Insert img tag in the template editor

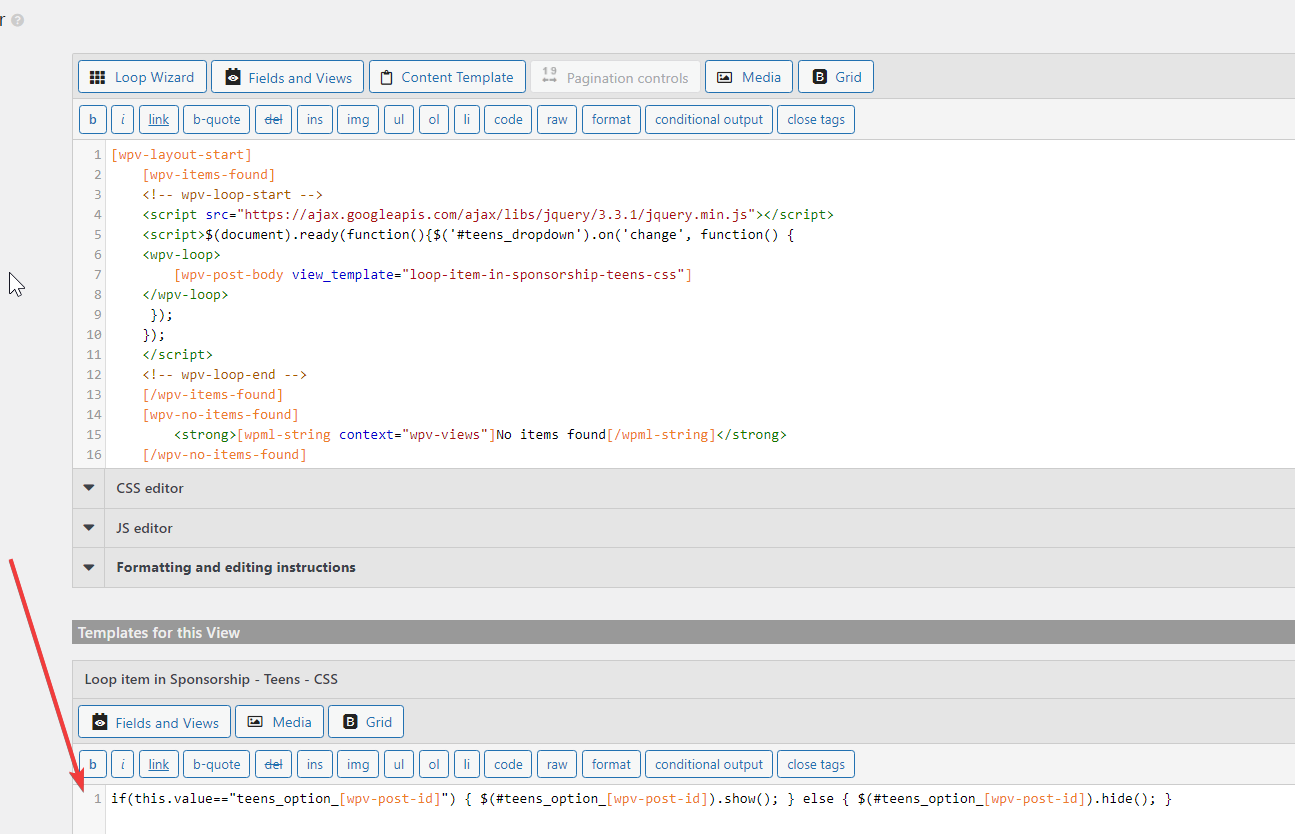(358, 764)
